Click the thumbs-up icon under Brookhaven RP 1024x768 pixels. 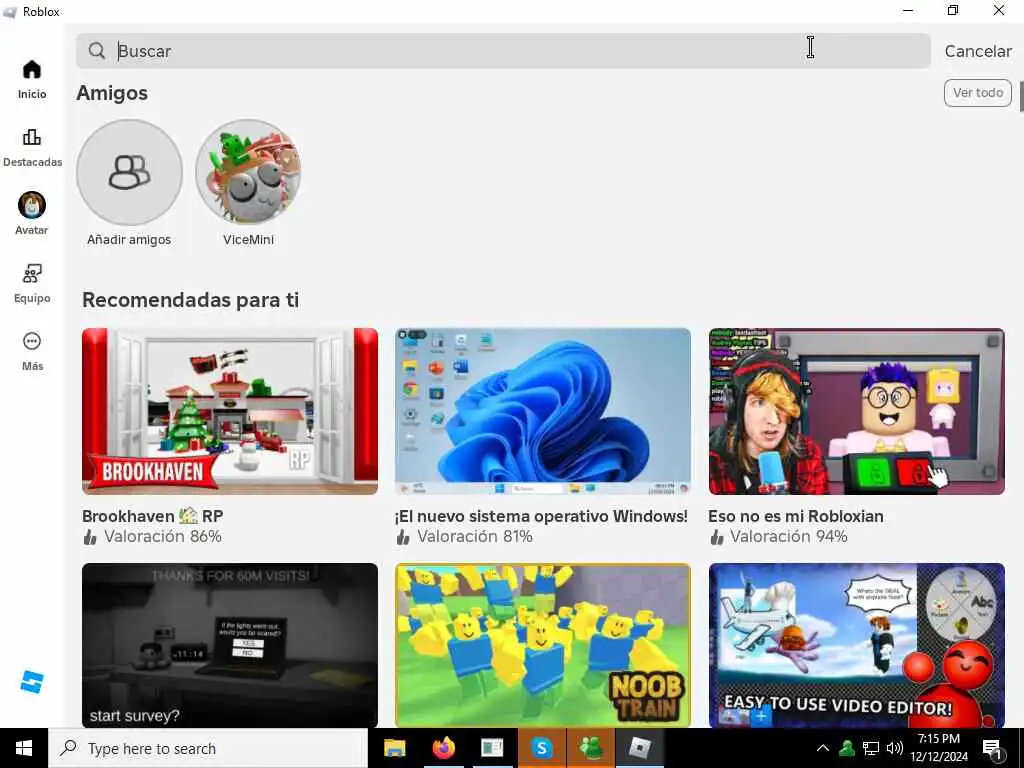click(x=90, y=537)
